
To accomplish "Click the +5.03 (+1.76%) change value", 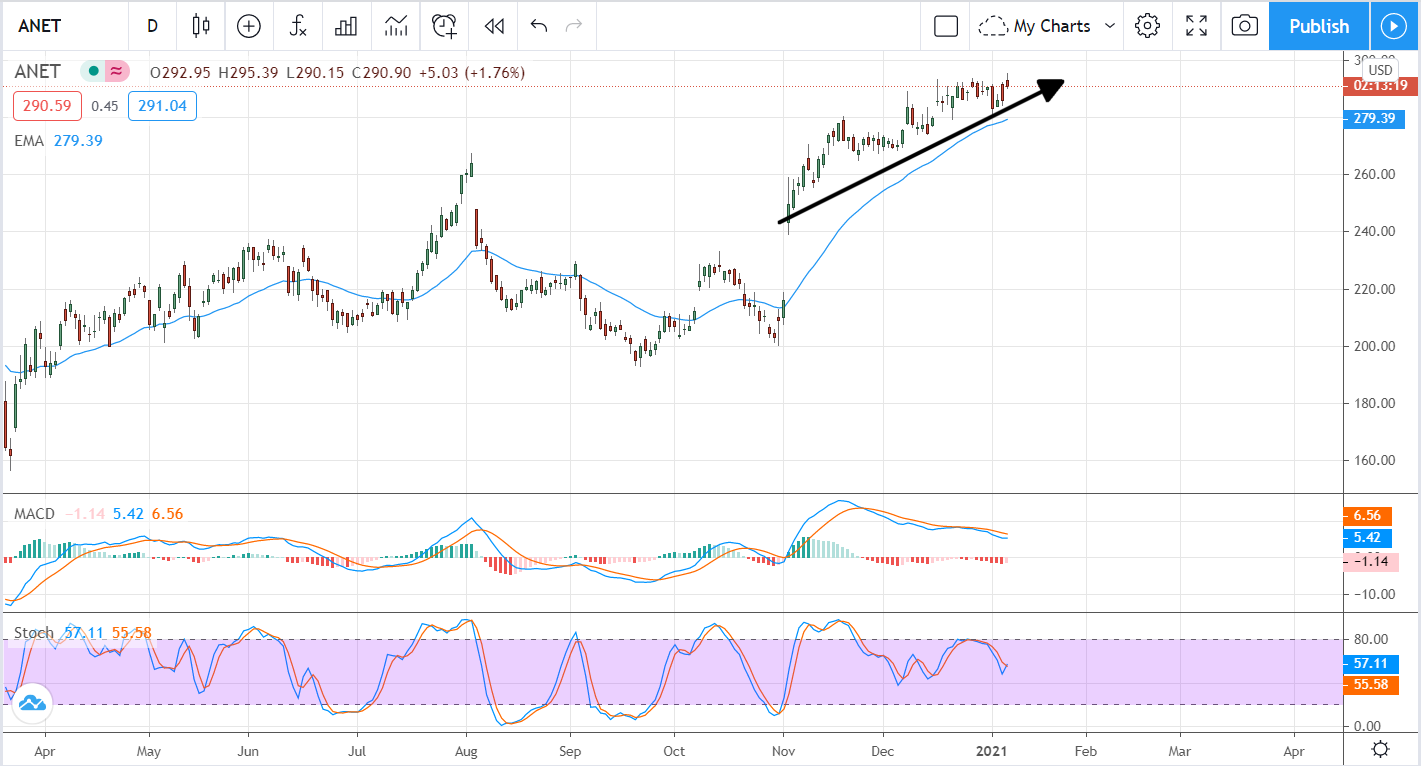I will 473,73.
